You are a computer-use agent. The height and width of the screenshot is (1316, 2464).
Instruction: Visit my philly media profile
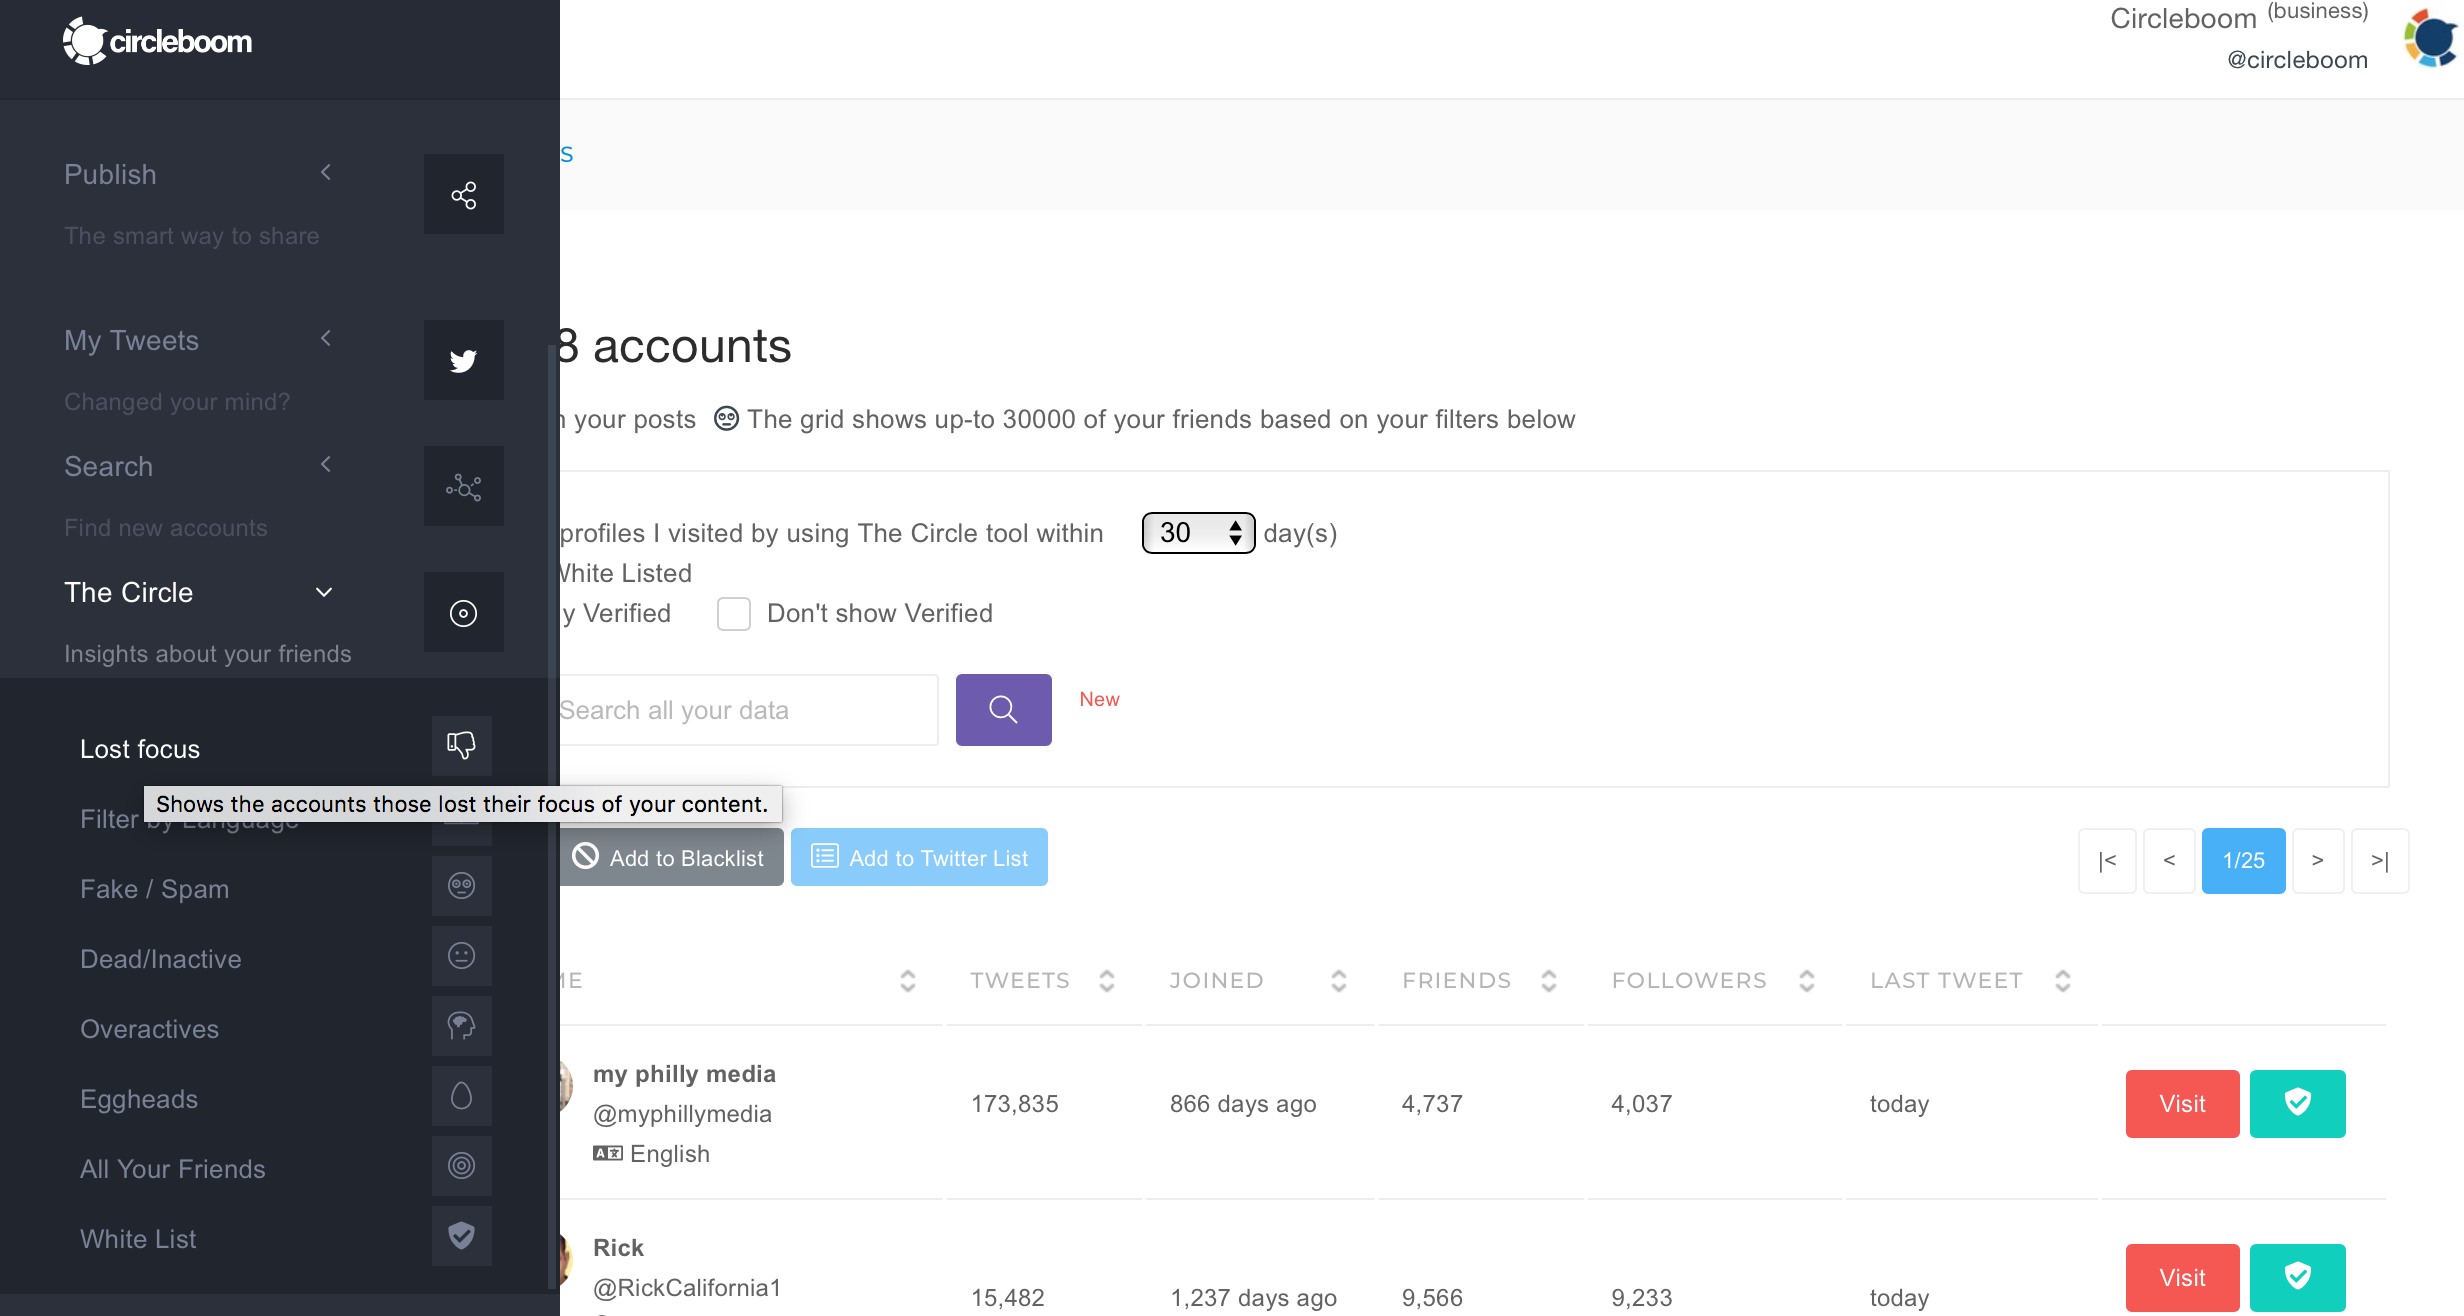coord(2182,1103)
